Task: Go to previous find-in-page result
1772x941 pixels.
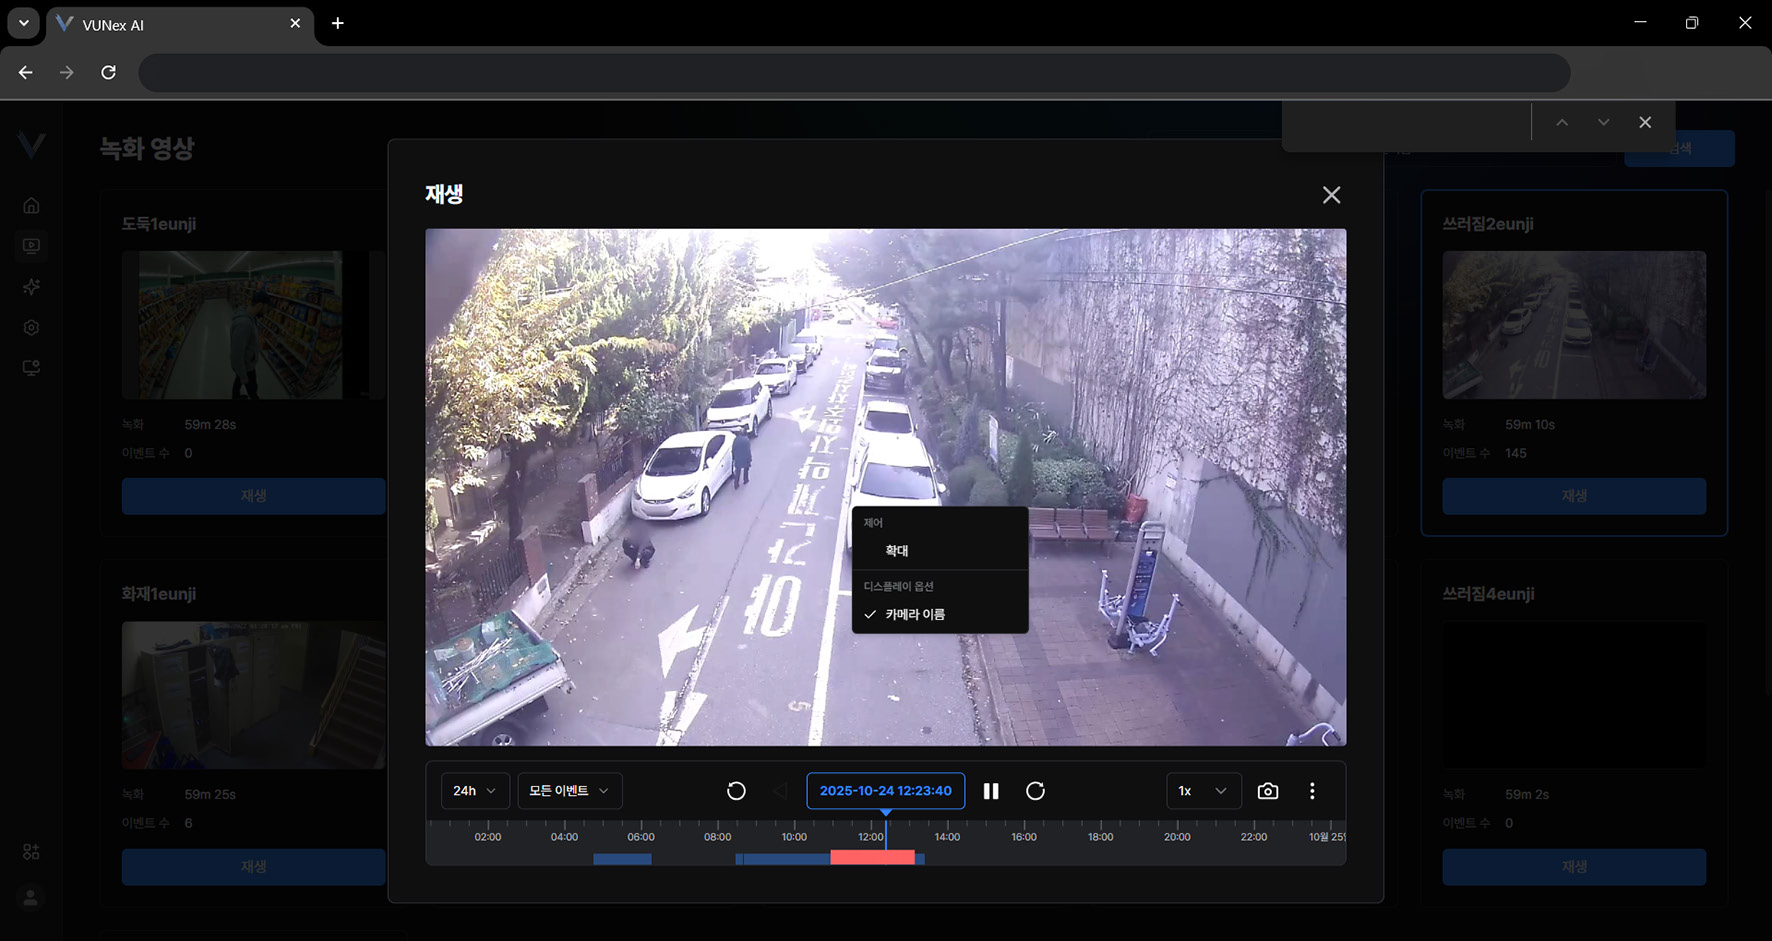Action: [x=1561, y=122]
